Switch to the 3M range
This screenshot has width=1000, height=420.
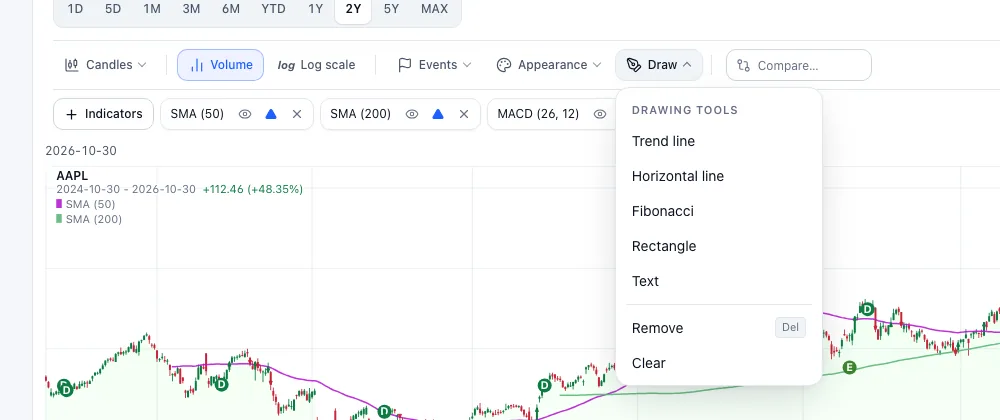[x=191, y=10]
